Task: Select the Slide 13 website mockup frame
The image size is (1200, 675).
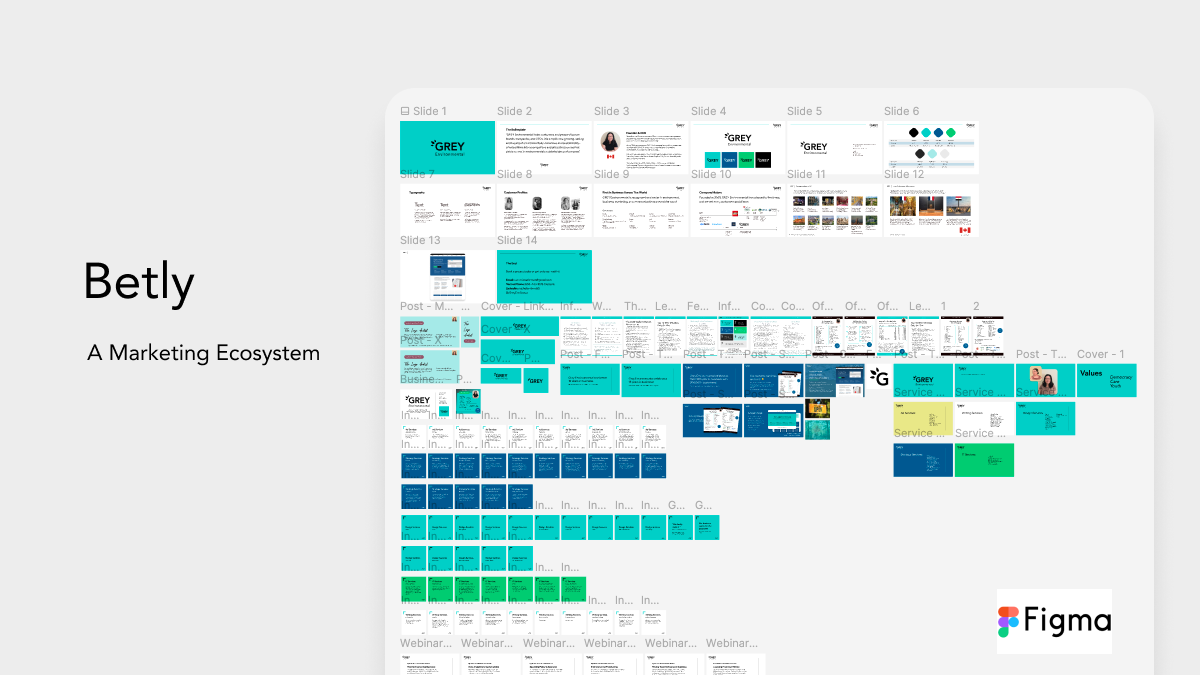Action: tap(447, 276)
